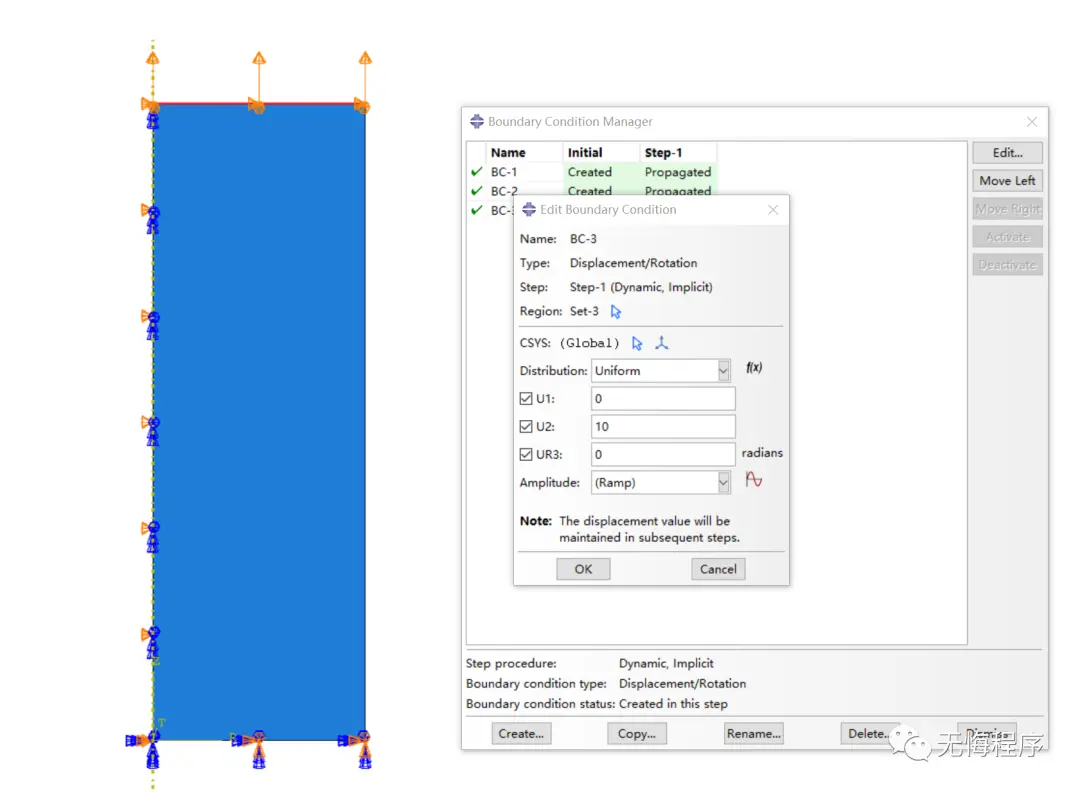Select the BC-1 row name

point(503,172)
